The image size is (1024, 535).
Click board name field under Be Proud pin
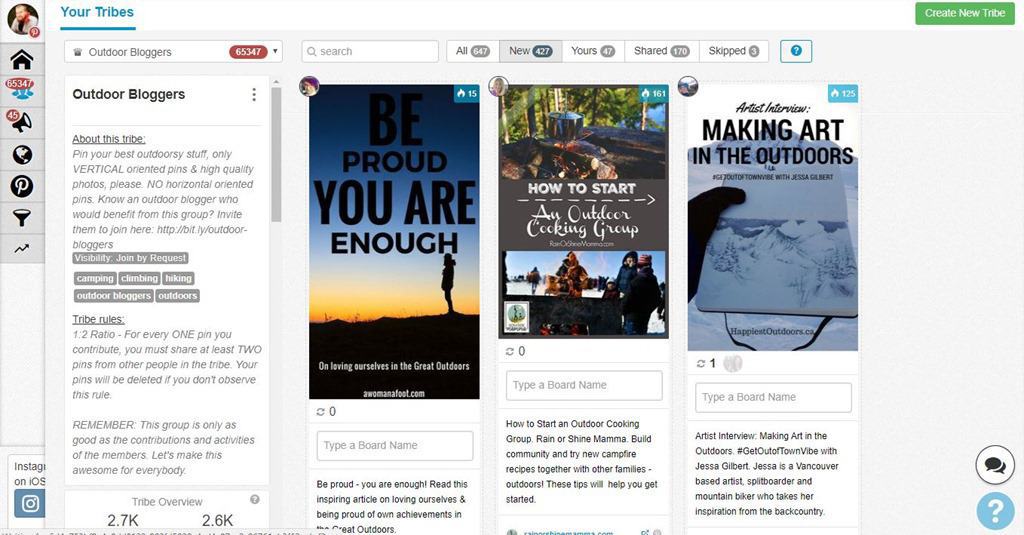[395, 446]
